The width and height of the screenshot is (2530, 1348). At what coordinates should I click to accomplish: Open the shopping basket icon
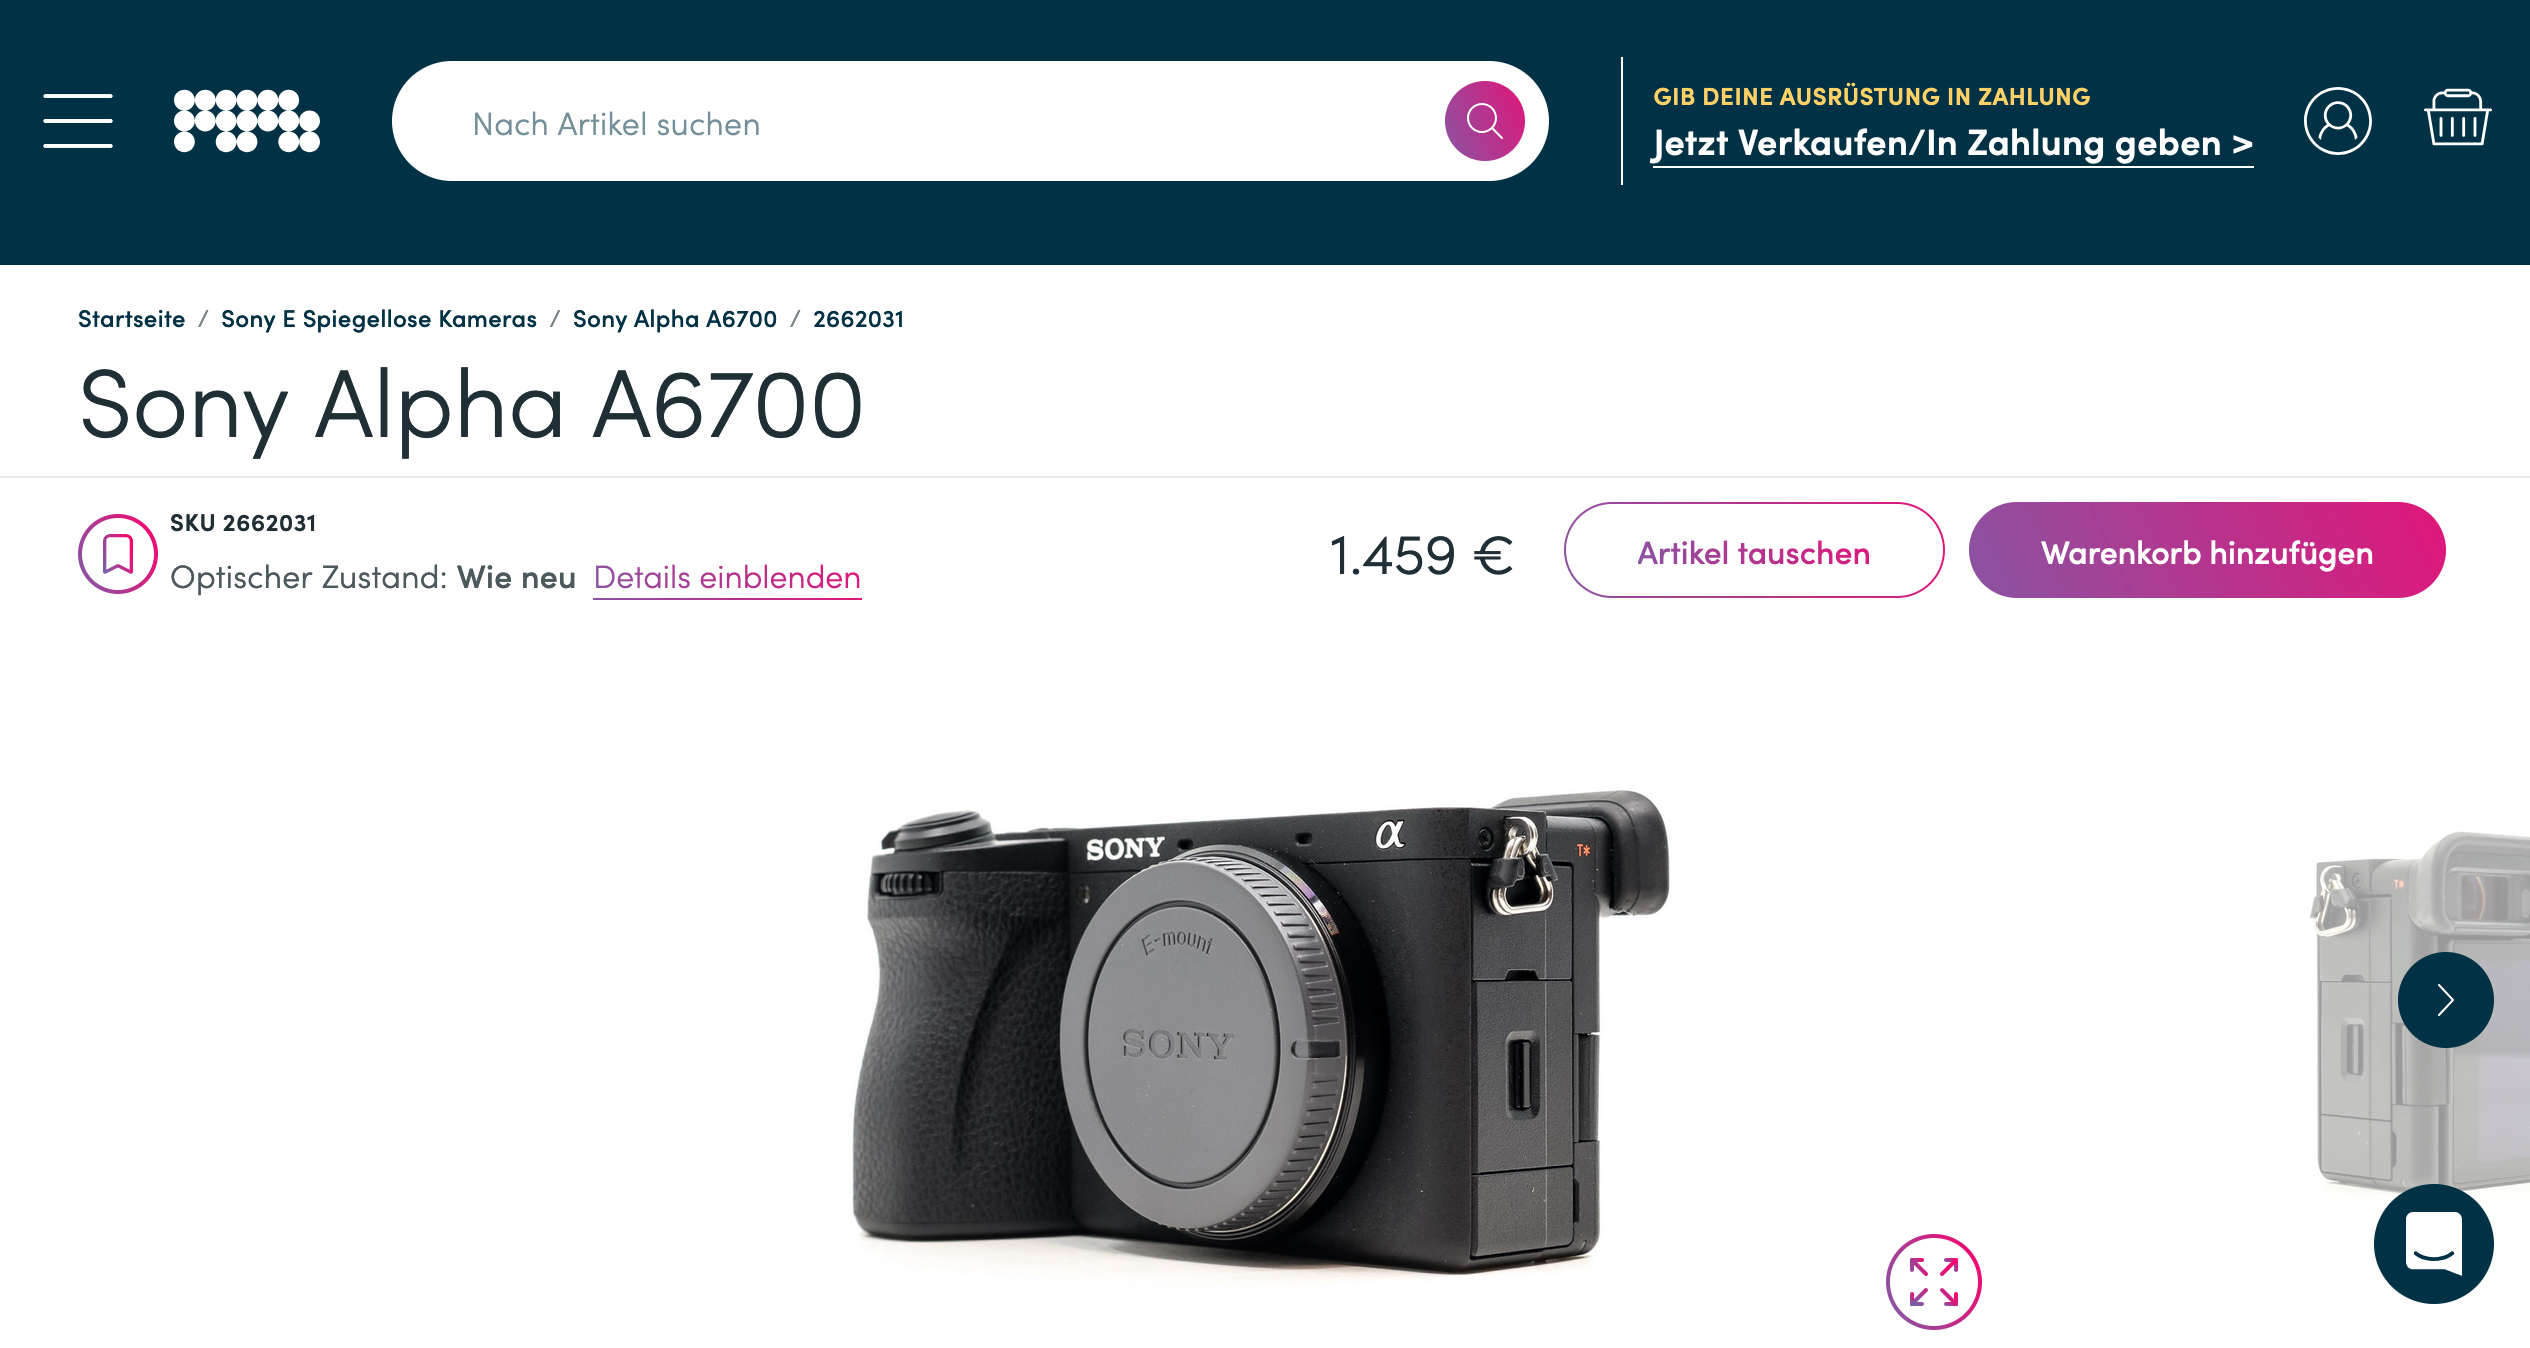tap(2457, 119)
